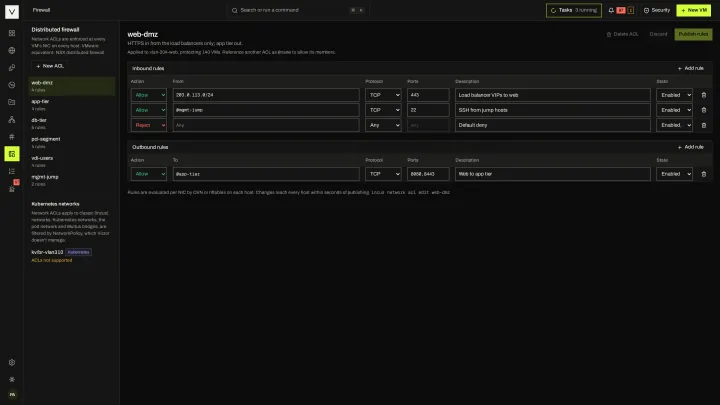This screenshot has height=405, width=720.
Task: Edit description 'Load balancer VIPs to web'
Action: (553, 95)
